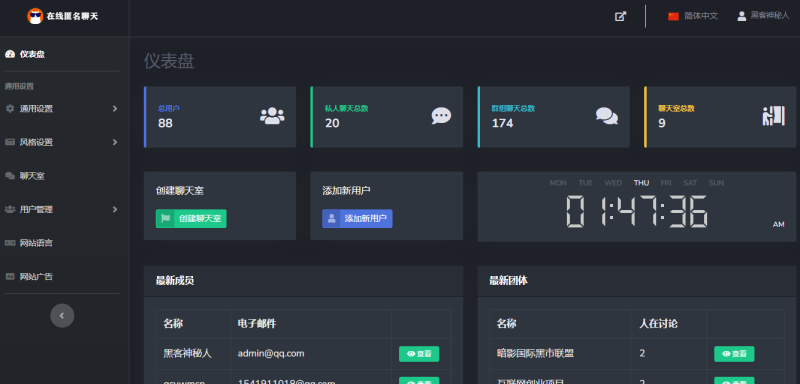
Task: Open 网站语言 in the sidebar
Action: click(29, 243)
